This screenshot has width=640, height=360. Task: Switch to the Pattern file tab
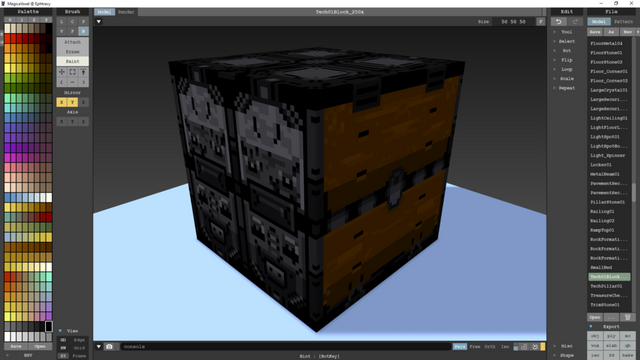pos(623,22)
